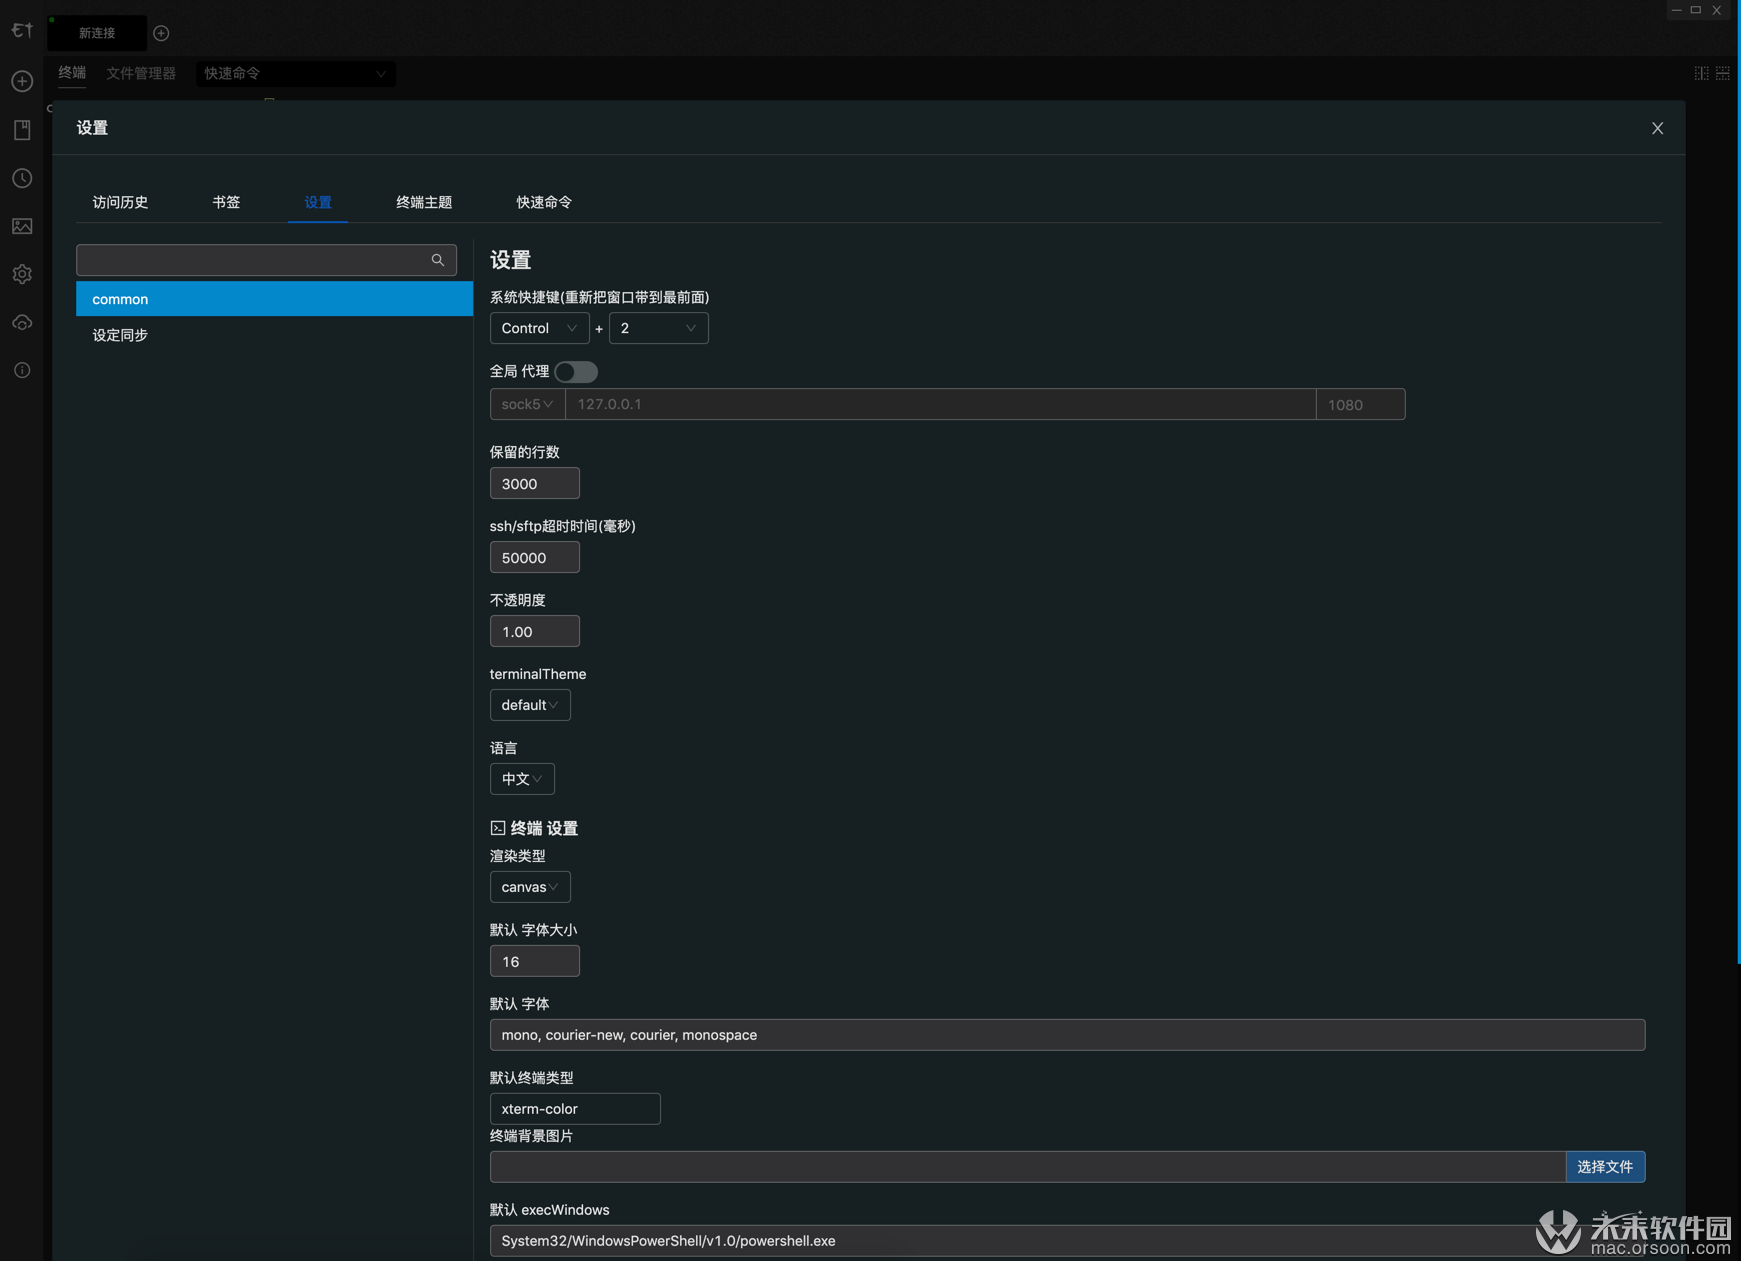
Task: Click the electerm logo icon
Action: [x=21, y=30]
